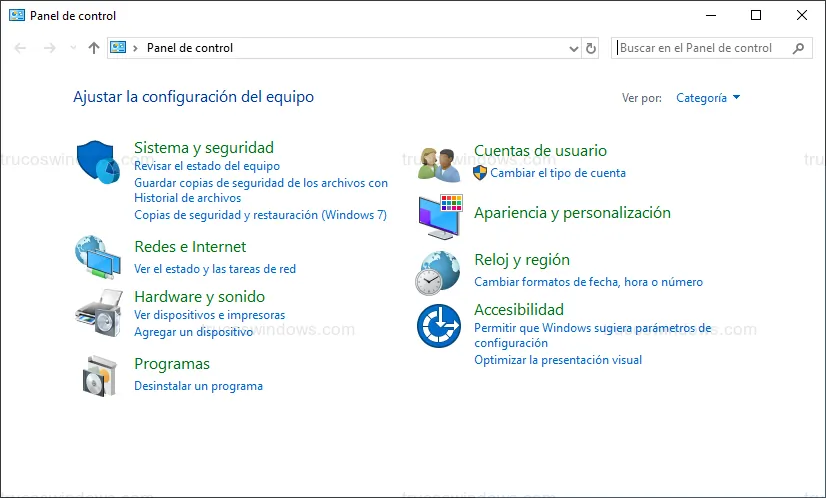826x498 pixels.
Task: Click the Apariencia y personalización monitor icon
Action: tap(439, 216)
